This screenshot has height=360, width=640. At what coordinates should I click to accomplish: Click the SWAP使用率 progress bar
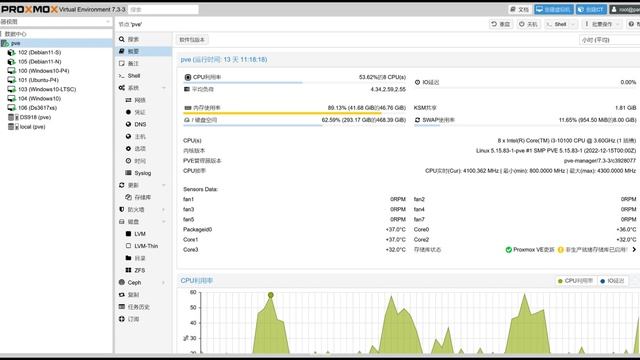[x=525, y=125]
